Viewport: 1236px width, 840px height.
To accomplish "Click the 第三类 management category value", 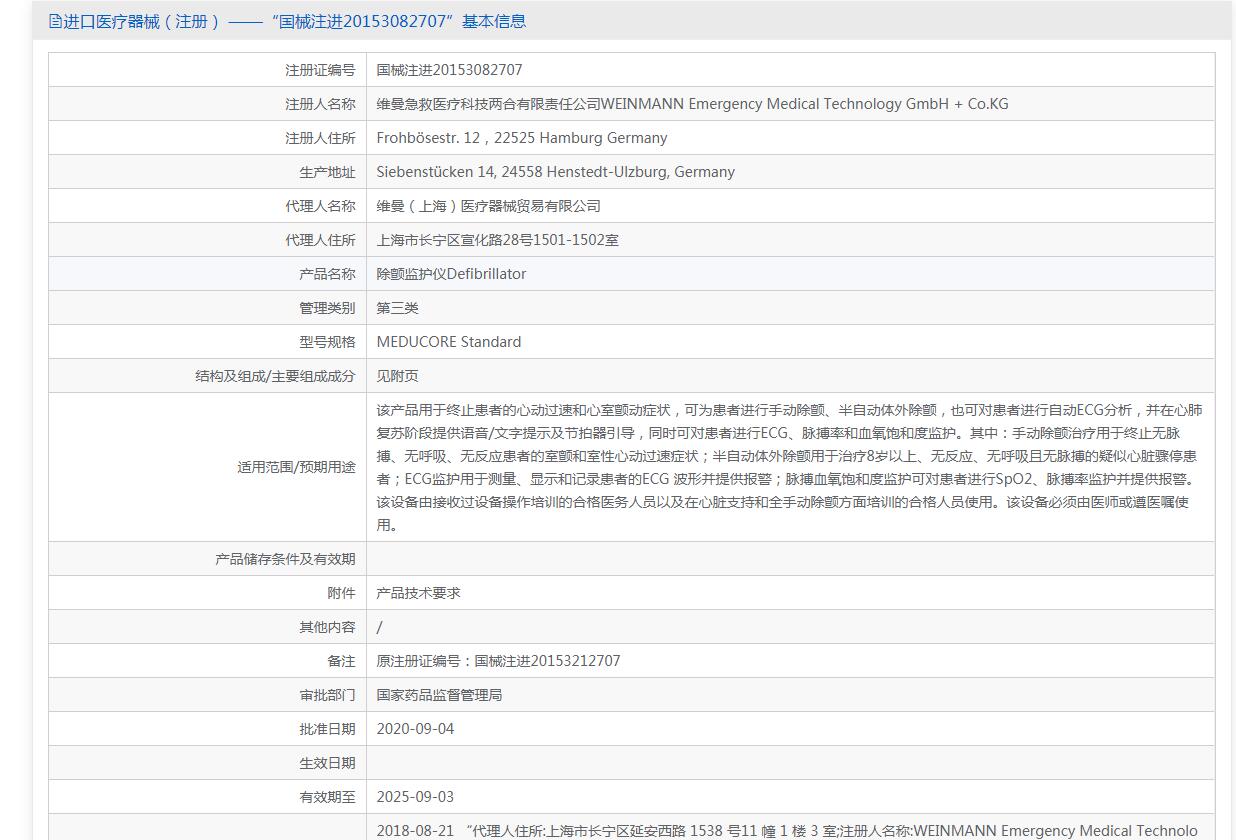I will coord(397,308).
